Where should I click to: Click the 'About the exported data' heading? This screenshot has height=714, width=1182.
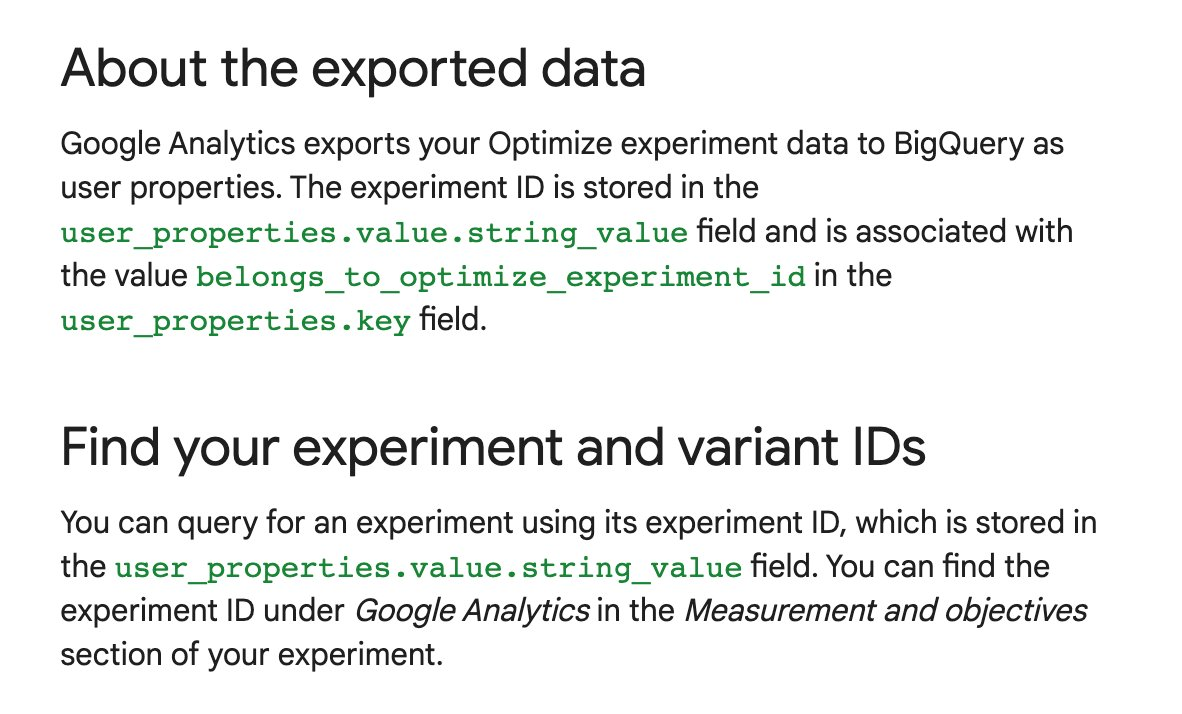(x=353, y=69)
